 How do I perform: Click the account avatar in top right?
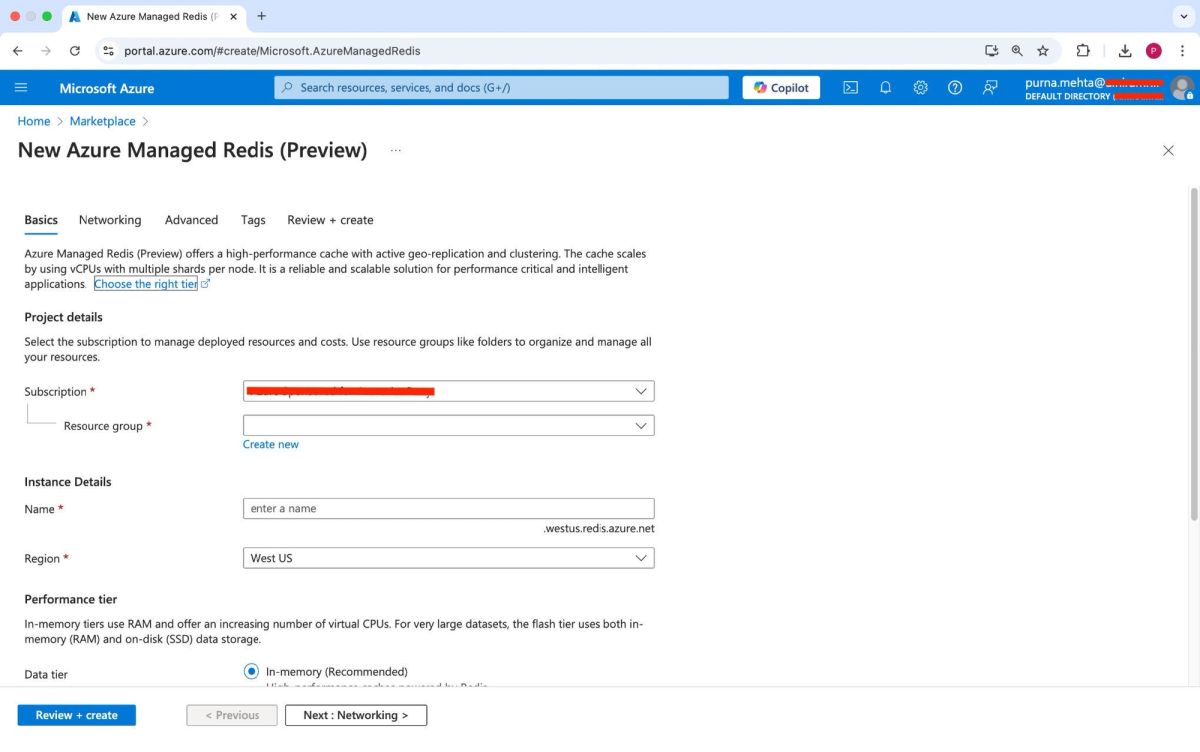coord(1177,87)
